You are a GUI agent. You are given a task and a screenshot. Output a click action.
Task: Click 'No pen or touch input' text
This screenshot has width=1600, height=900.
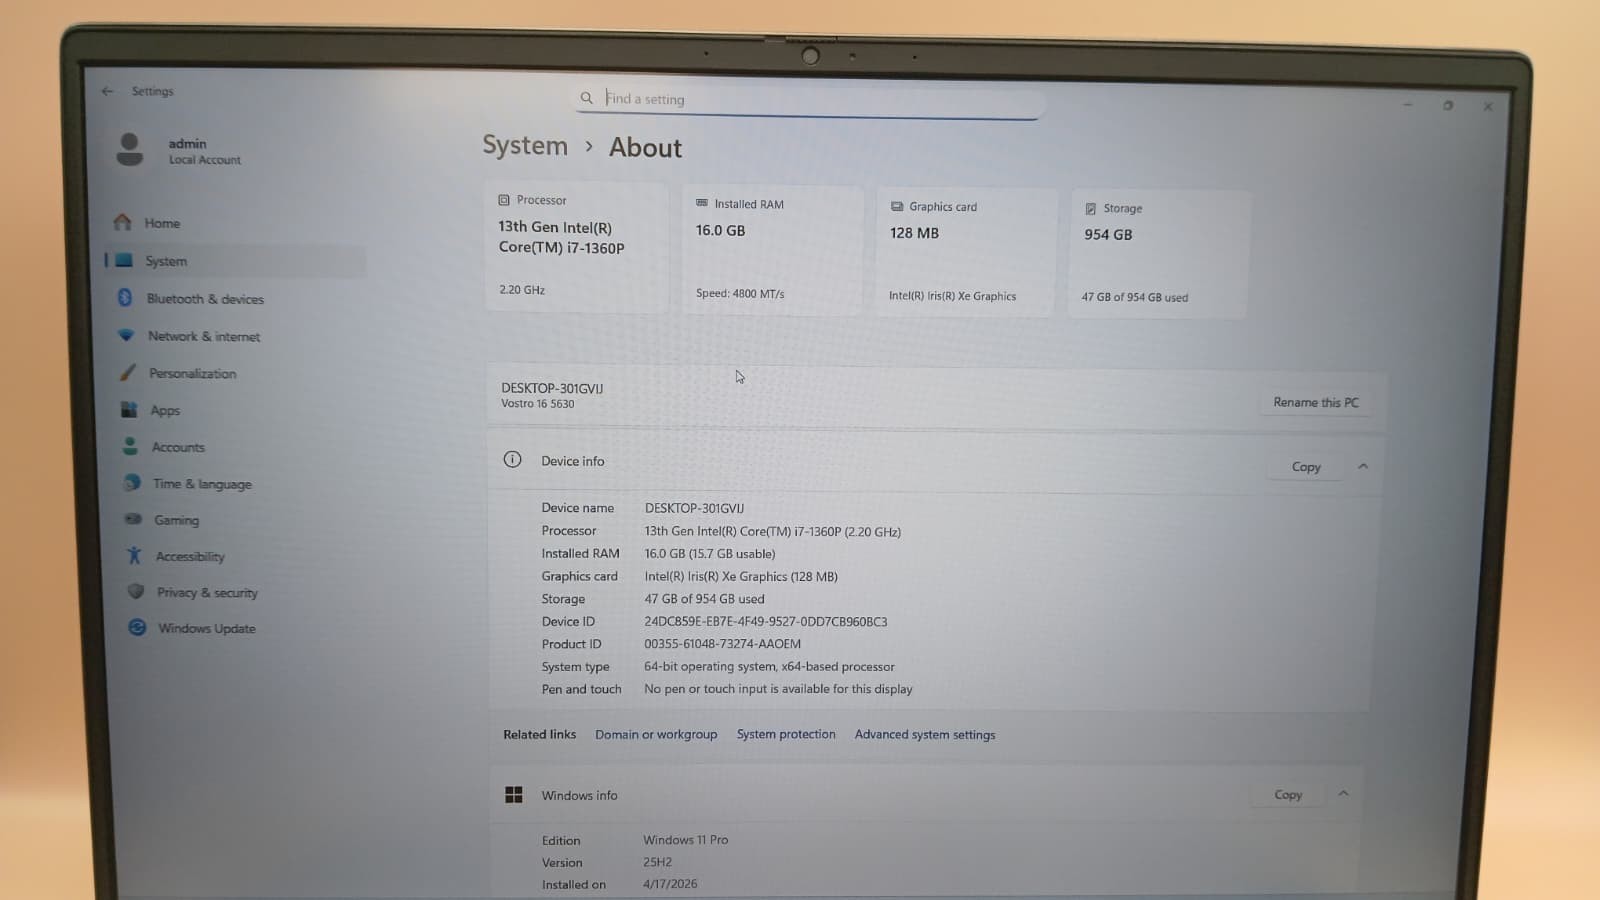coord(778,689)
